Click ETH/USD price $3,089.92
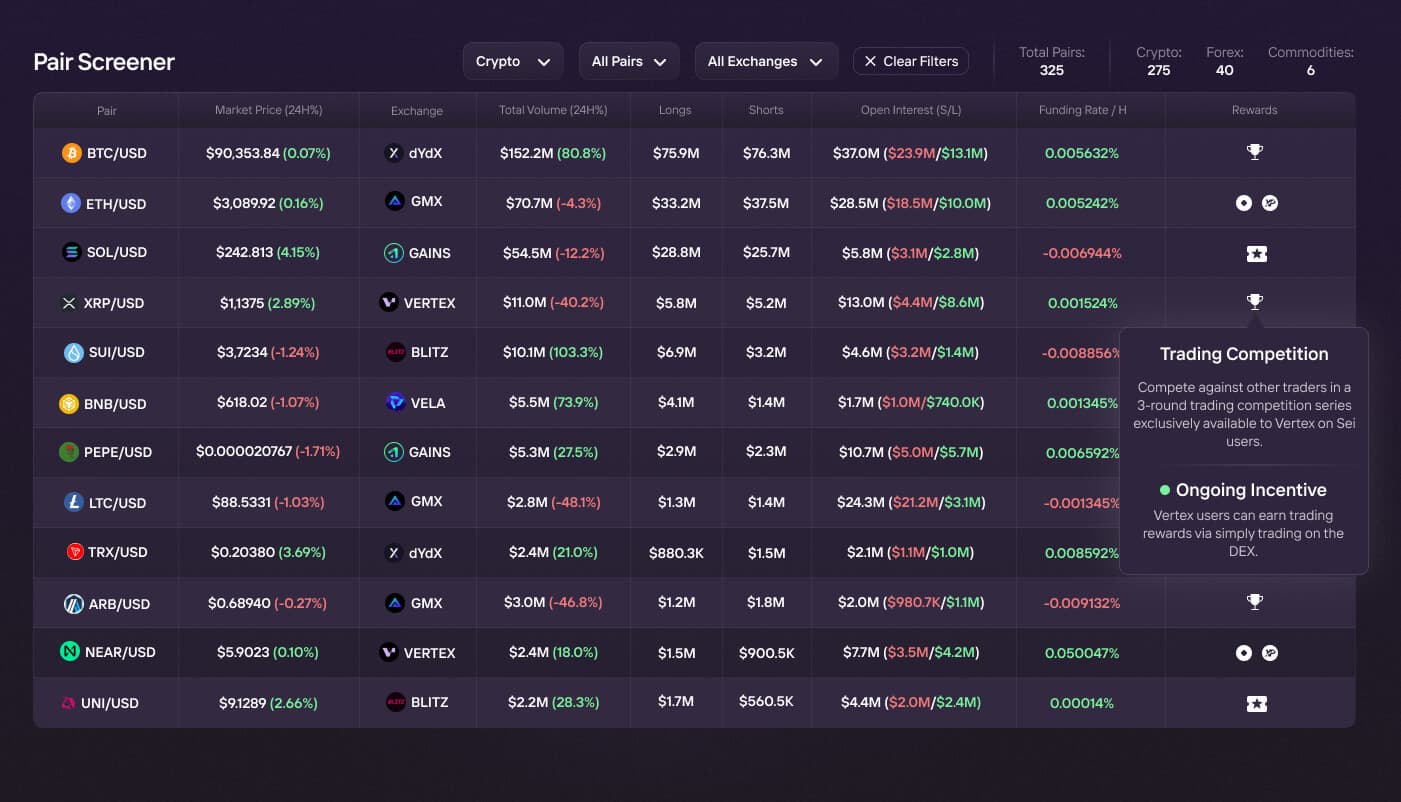The image size is (1401, 802). click(x=244, y=203)
